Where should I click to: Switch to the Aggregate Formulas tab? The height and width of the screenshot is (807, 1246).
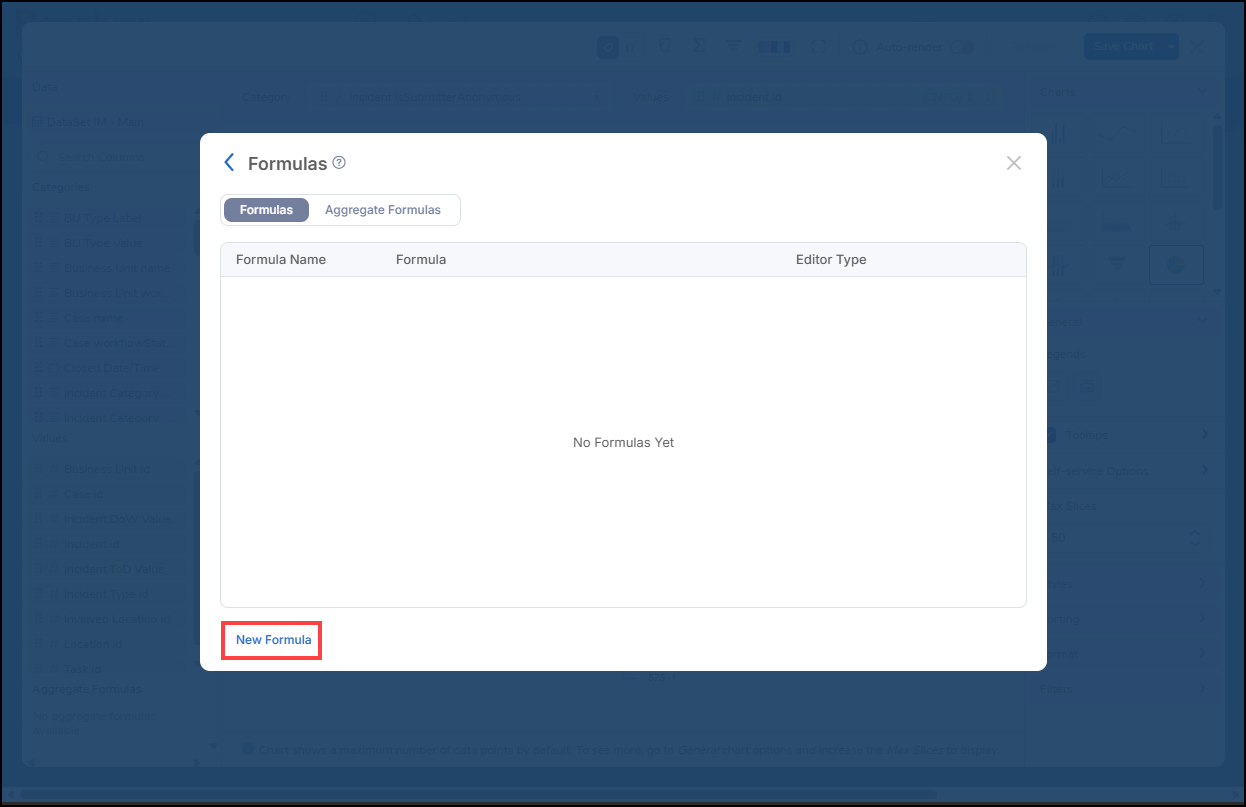point(383,210)
